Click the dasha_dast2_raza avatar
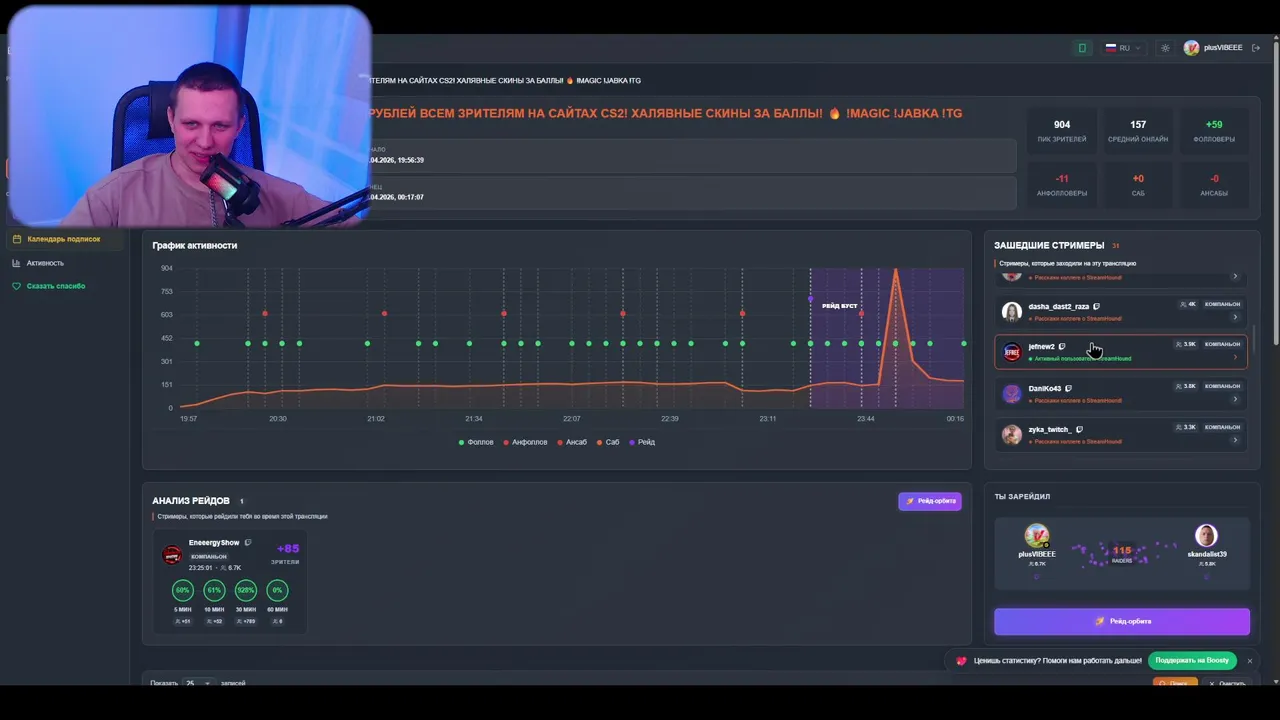1280x720 pixels. point(1012,311)
